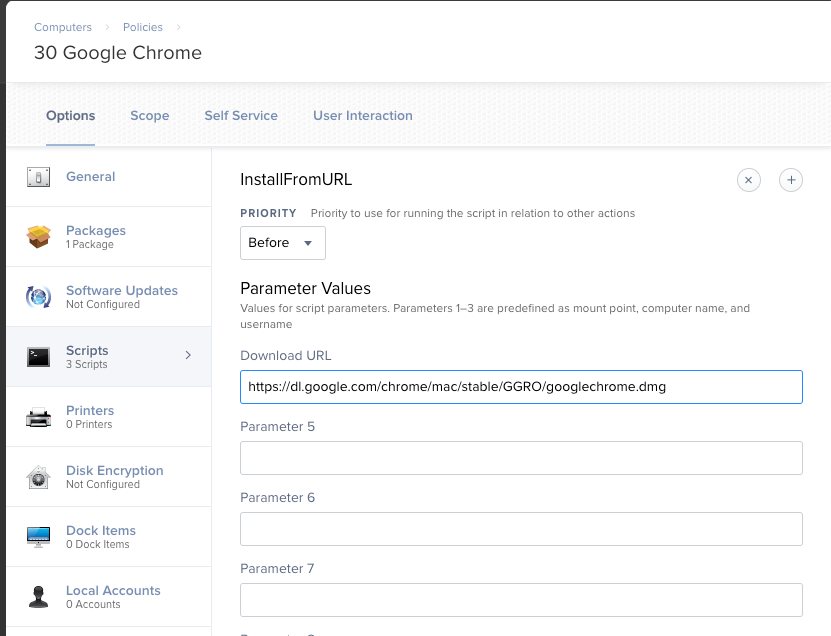This screenshot has height=636, width=831.
Task: Go to Policies breadcrumb link
Action: [x=143, y=27]
